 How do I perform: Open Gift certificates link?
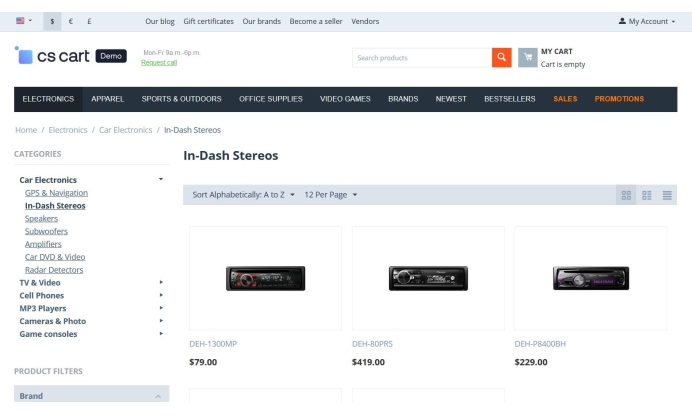[x=208, y=21]
